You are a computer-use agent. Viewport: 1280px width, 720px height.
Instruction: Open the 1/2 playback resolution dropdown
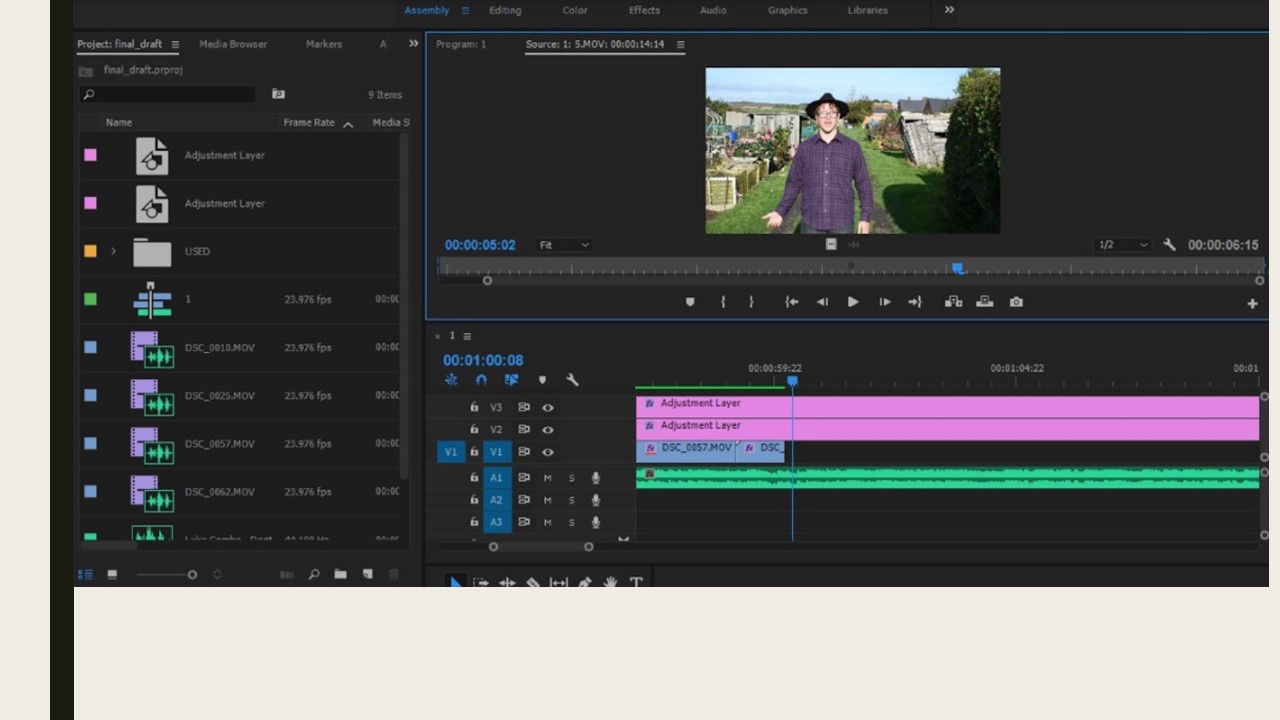click(1122, 245)
